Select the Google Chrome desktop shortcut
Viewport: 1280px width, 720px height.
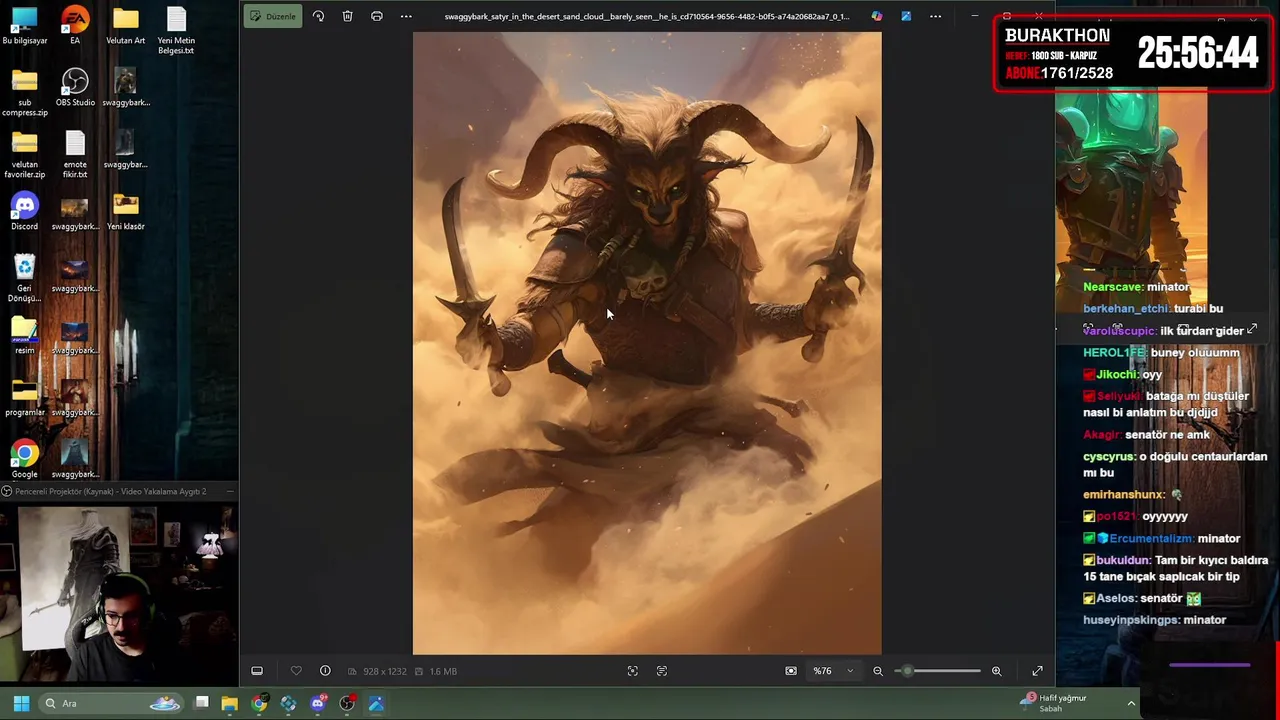tap(25, 460)
